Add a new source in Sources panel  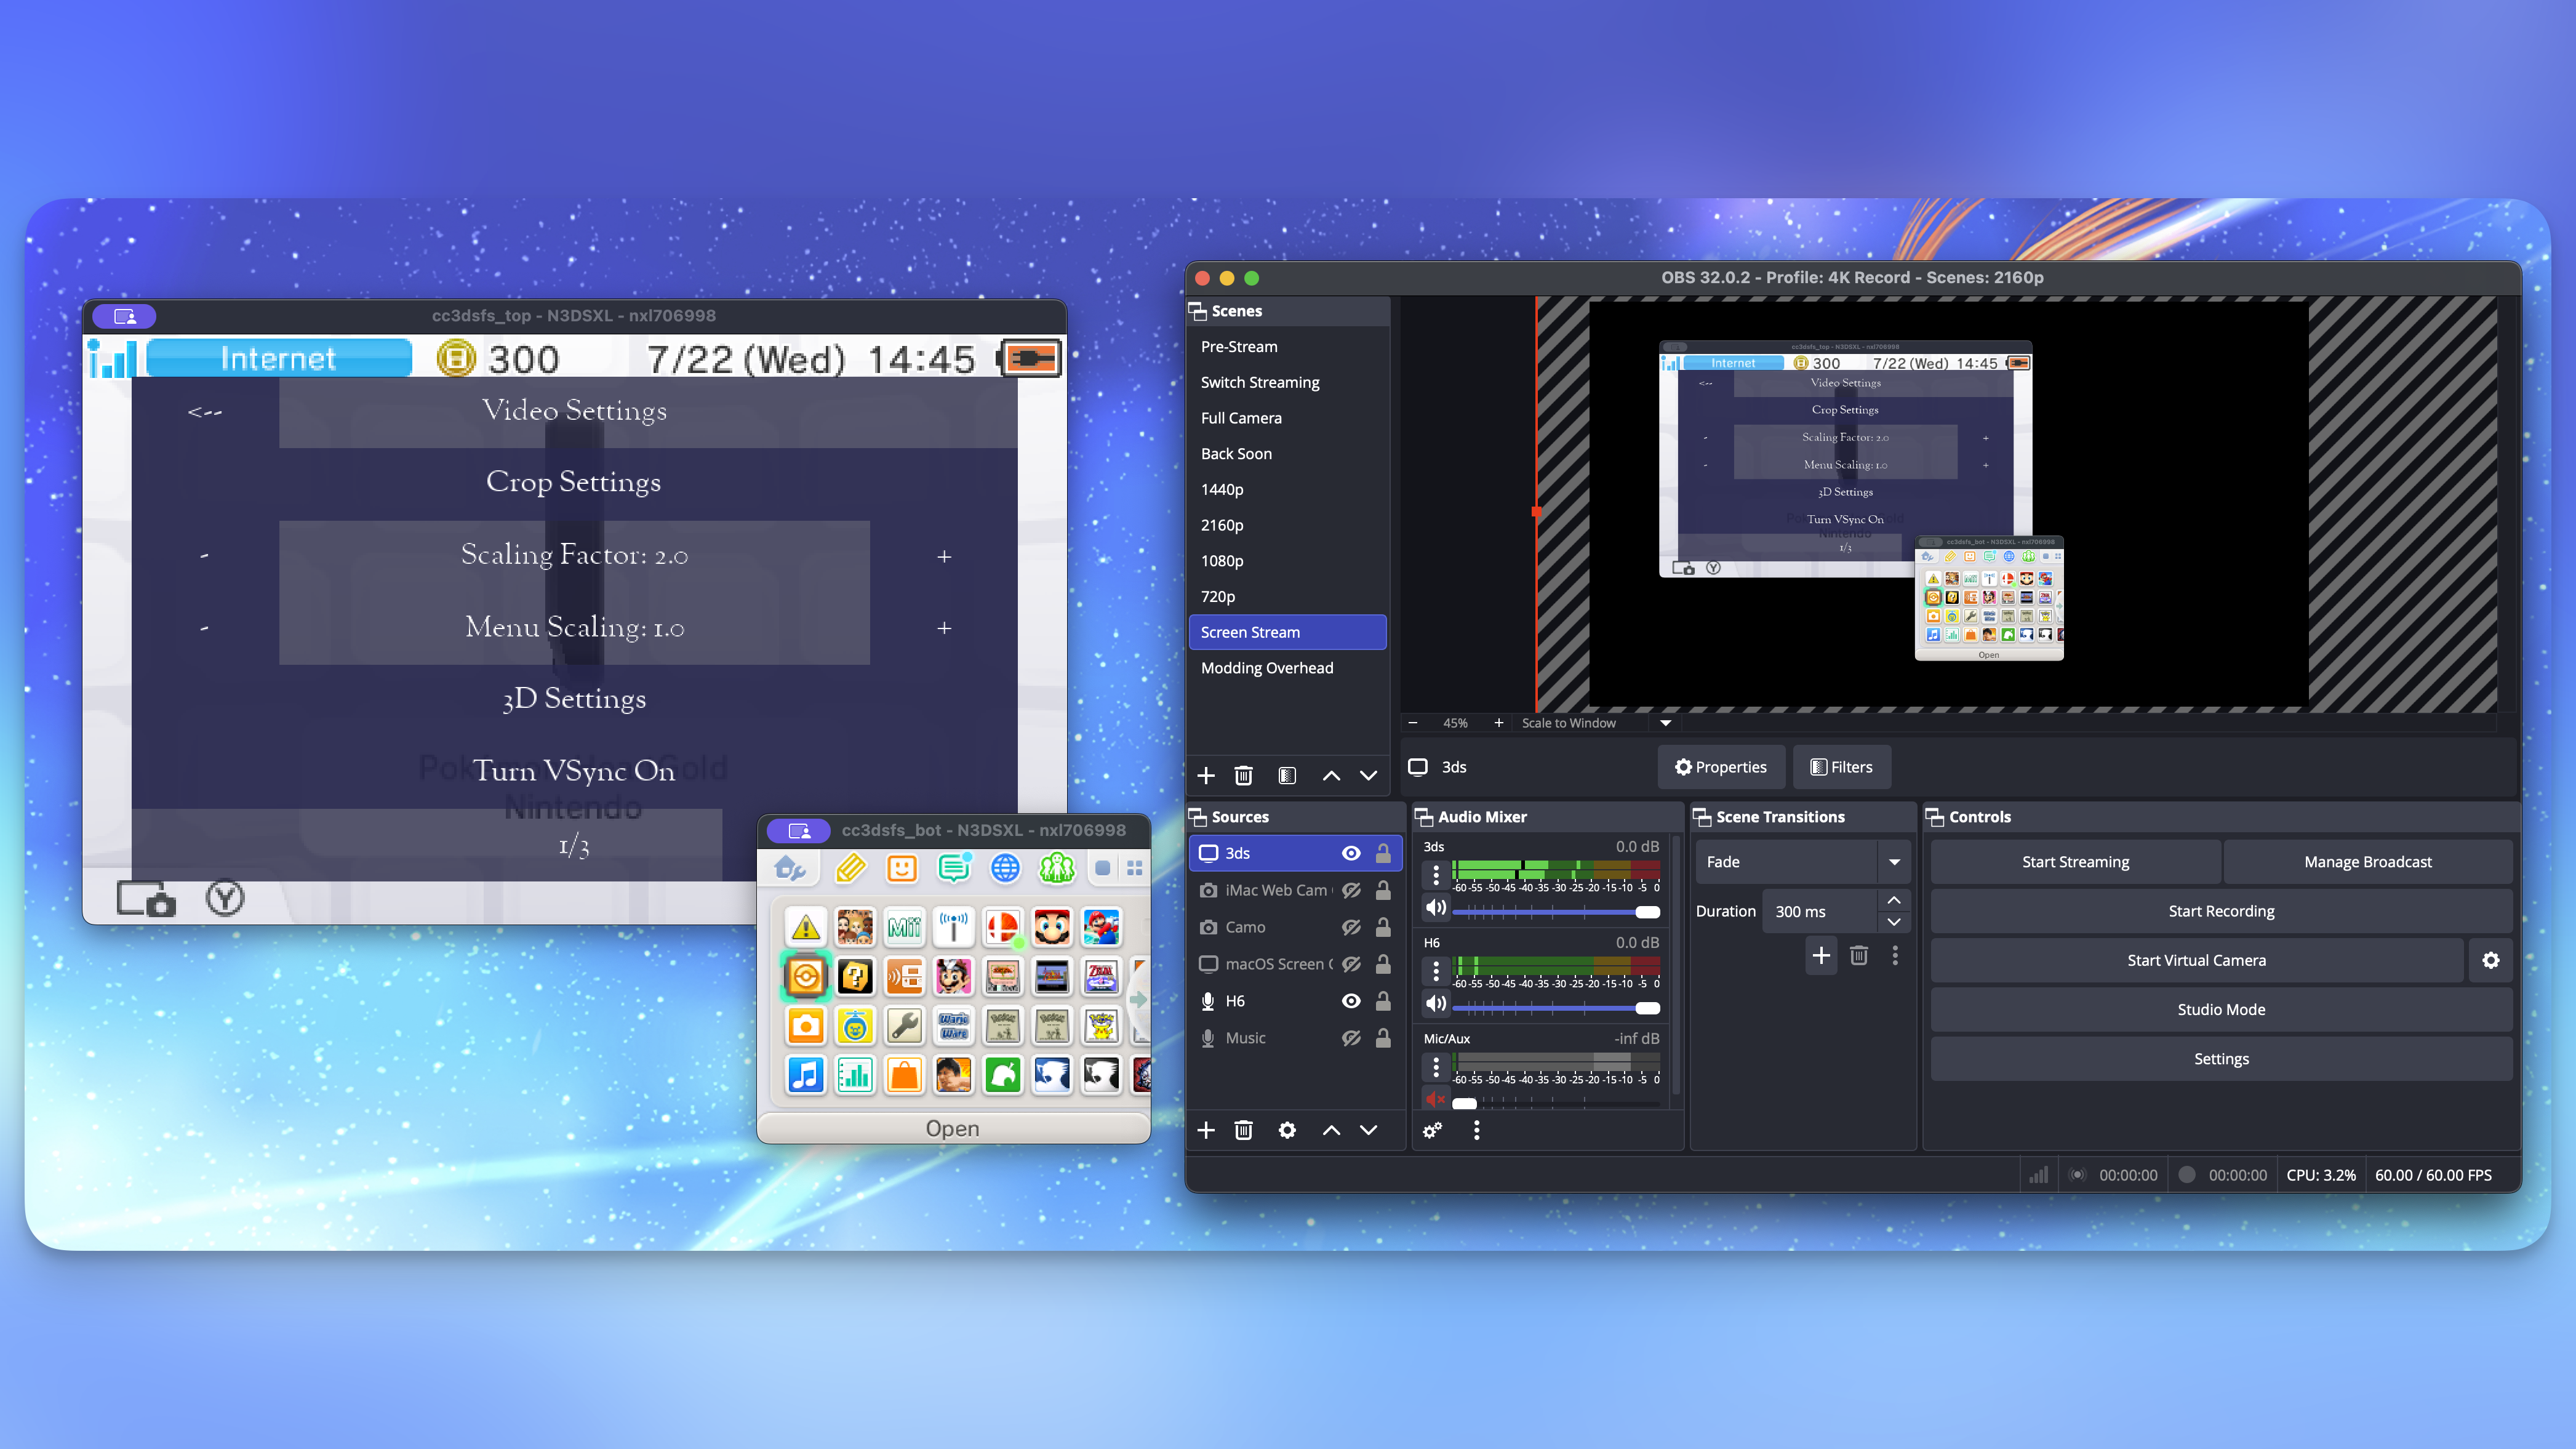(1206, 1130)
